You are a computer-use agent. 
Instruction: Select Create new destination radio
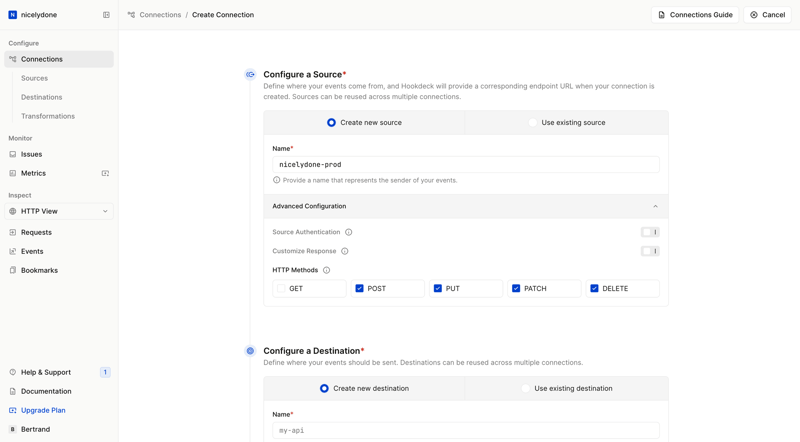click(324, 388)
